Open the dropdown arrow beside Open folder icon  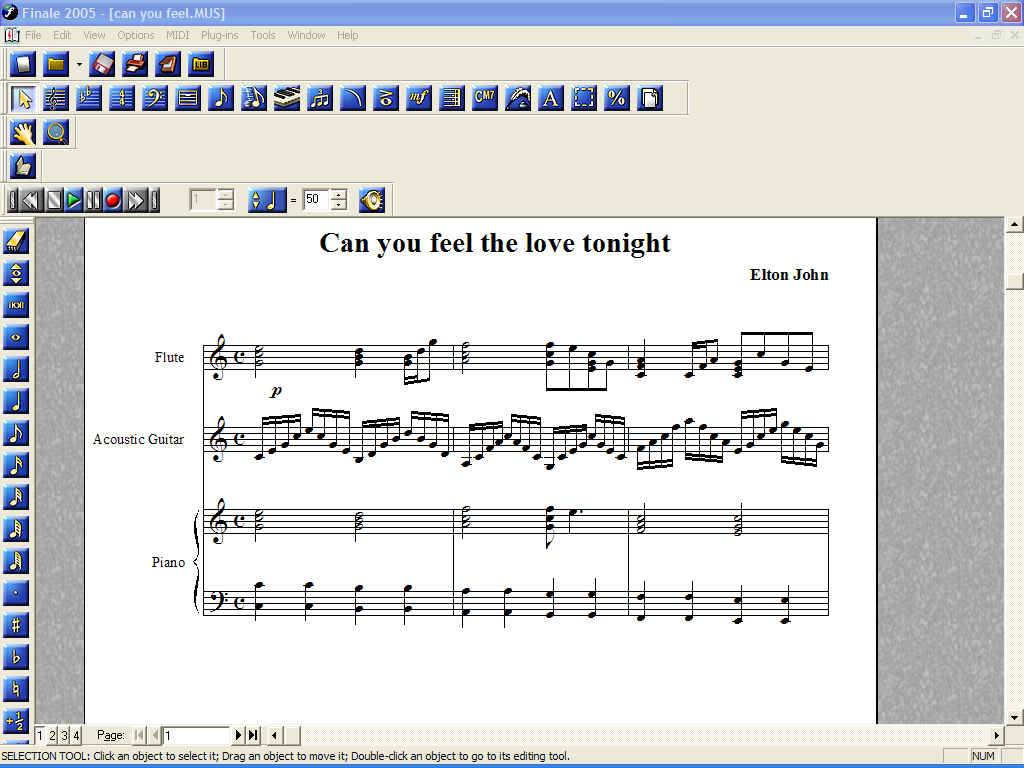[79, 65]
